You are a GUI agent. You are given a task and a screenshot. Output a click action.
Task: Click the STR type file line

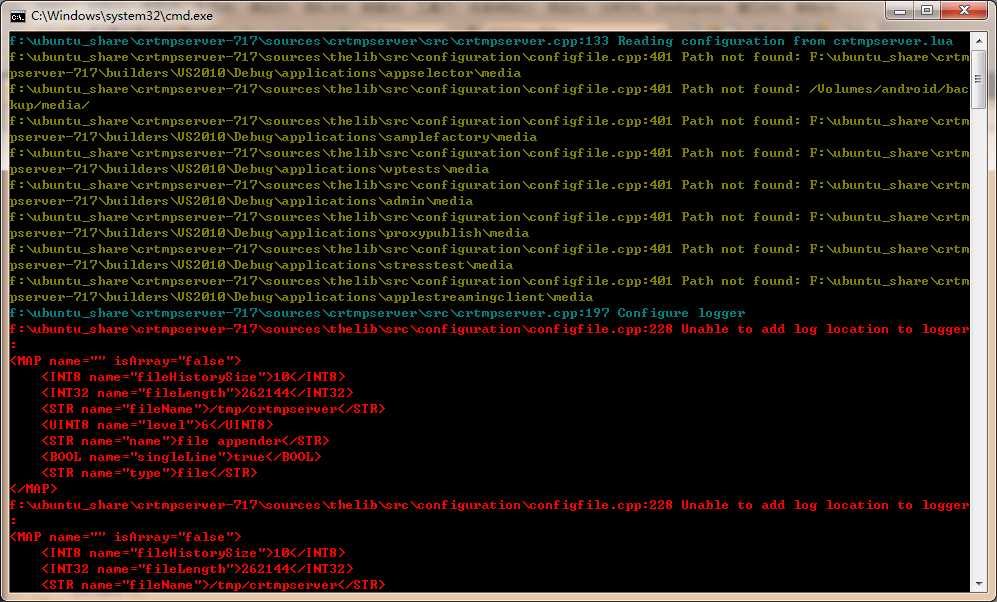pos(149,472)
